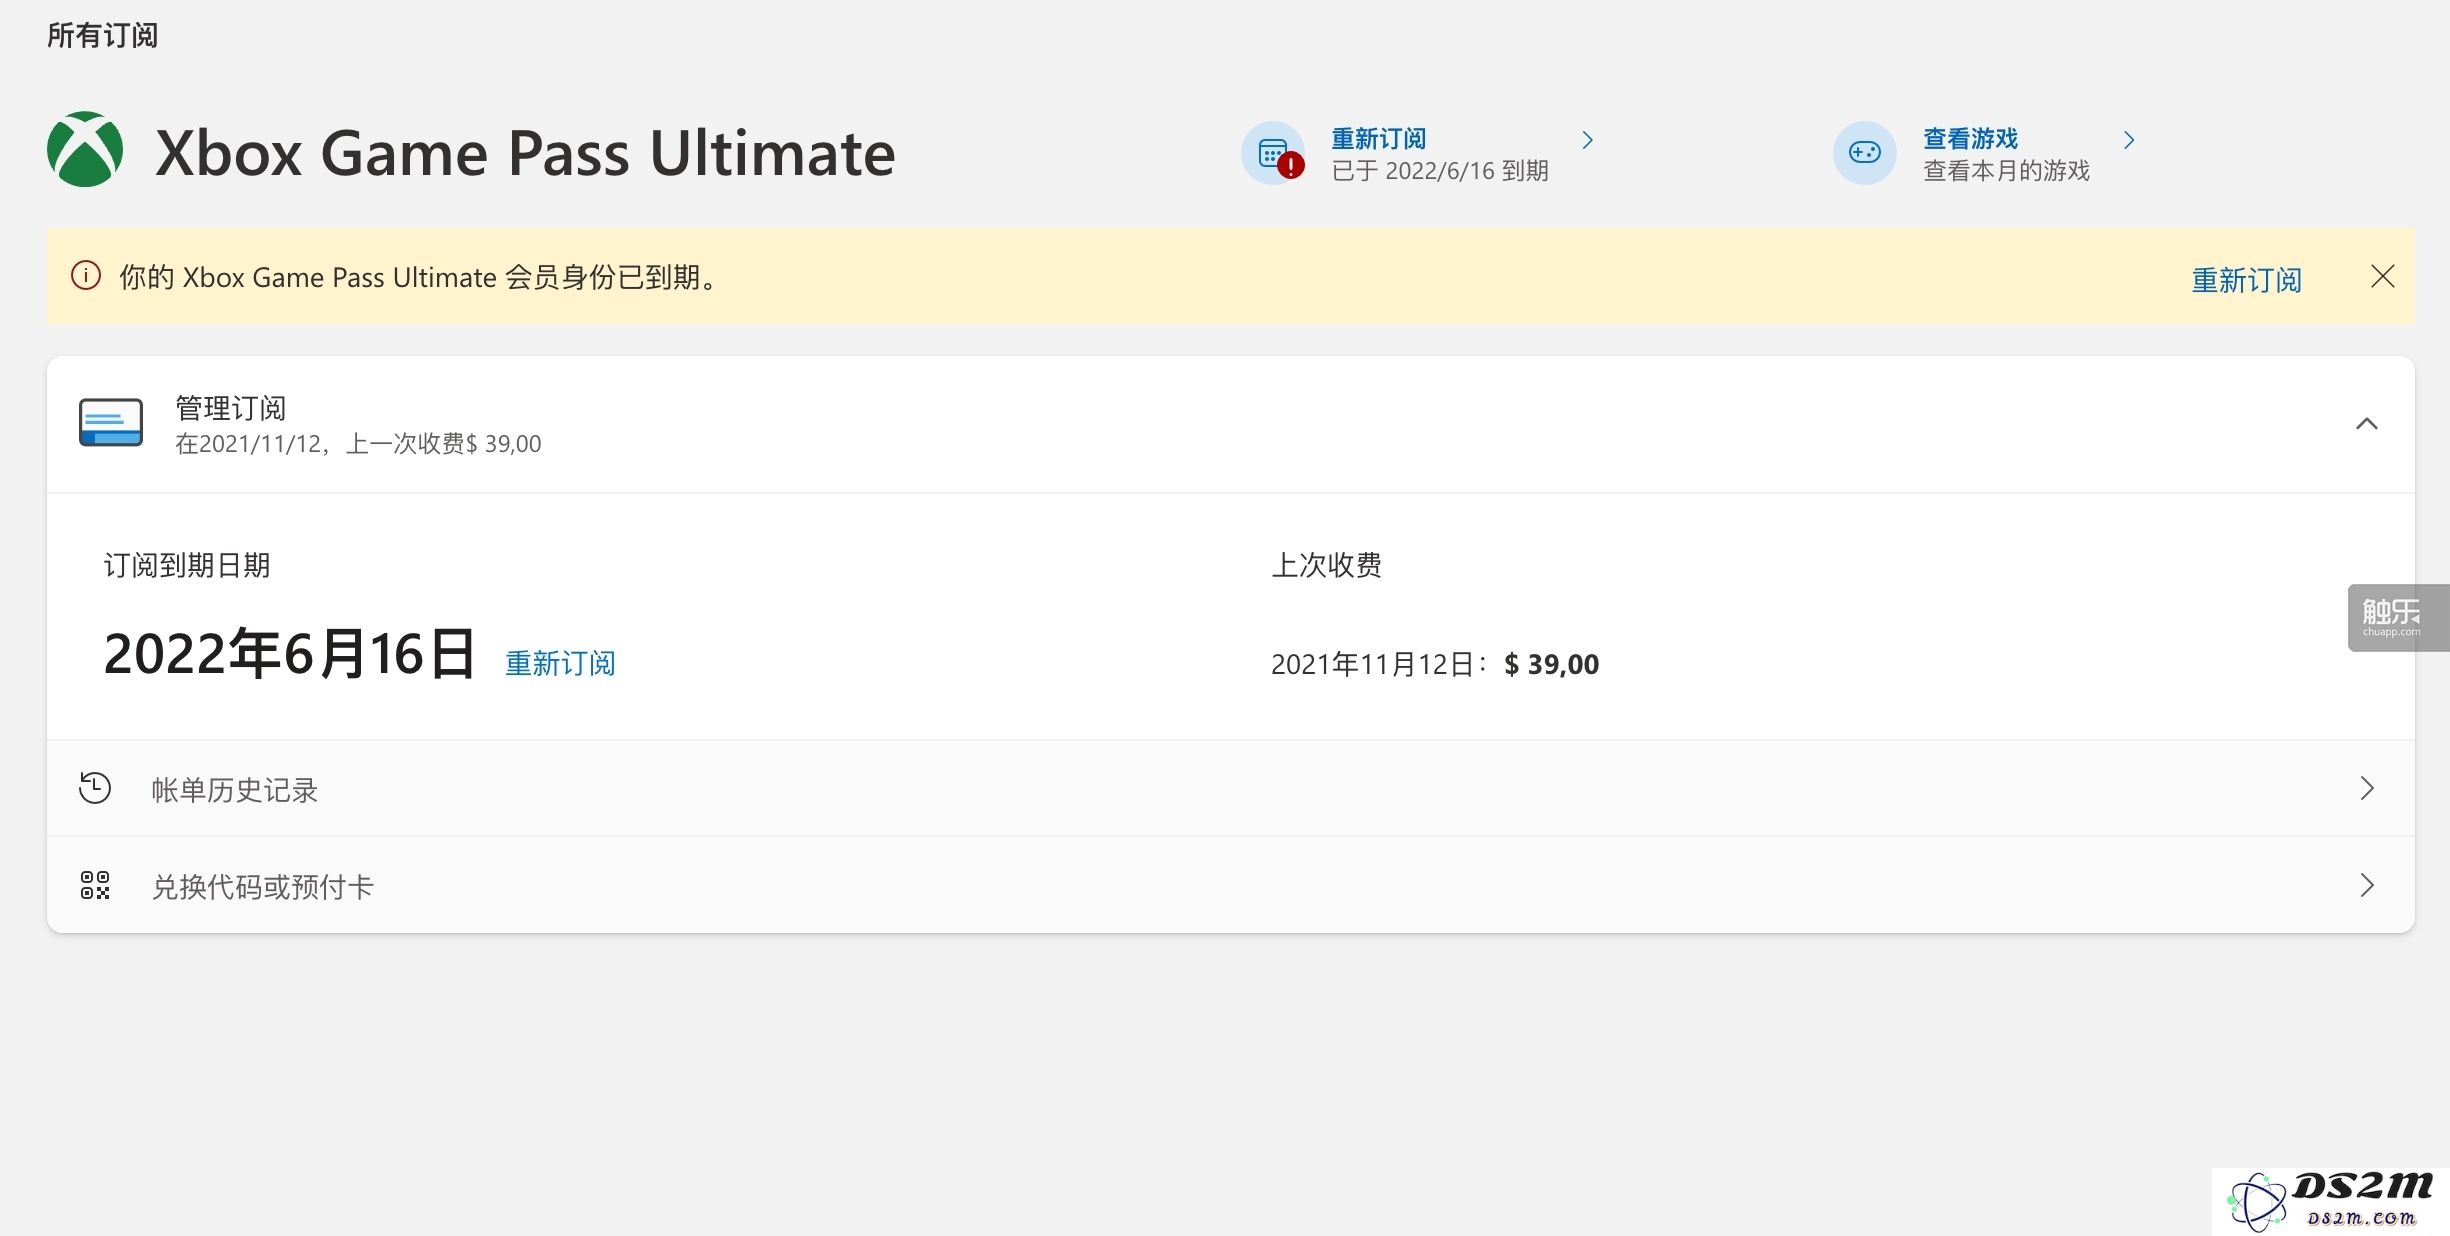
Task: Click 重新订阅 link in header
Action: [1378, 139]
